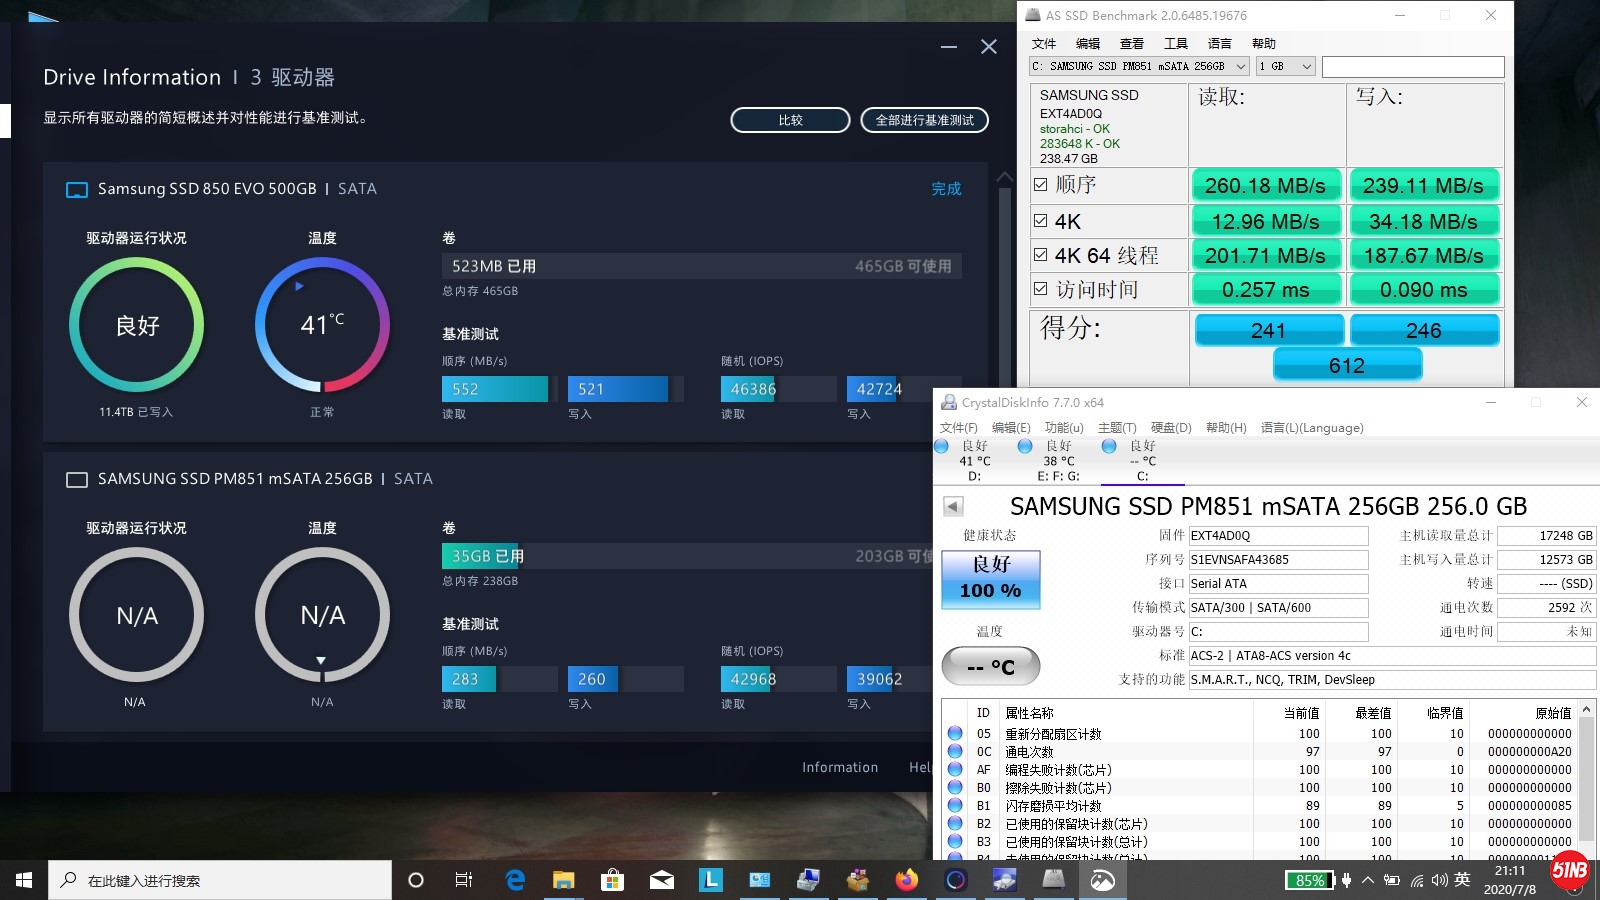Viewport: 1600px width, 900px height.
Task: Click status orb for attribute AF row
Action: click(955, 769)
